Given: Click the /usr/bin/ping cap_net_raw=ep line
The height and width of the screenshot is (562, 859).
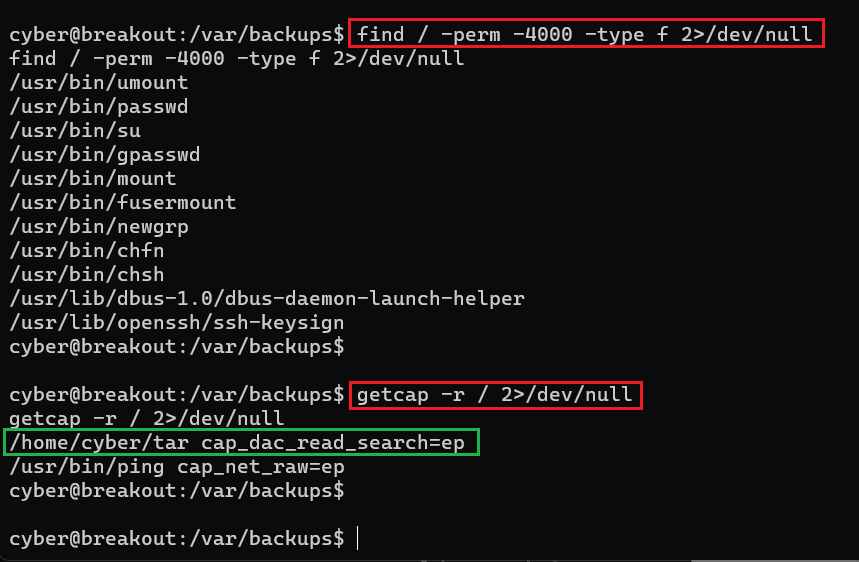Looking at the screenshot, I should [176, 466].
